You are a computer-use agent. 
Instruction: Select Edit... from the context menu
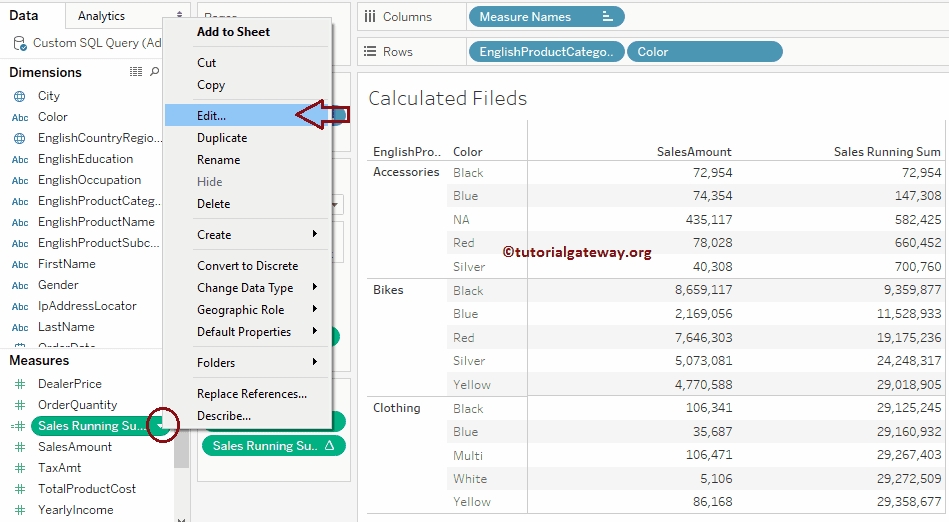click(212, 116)
